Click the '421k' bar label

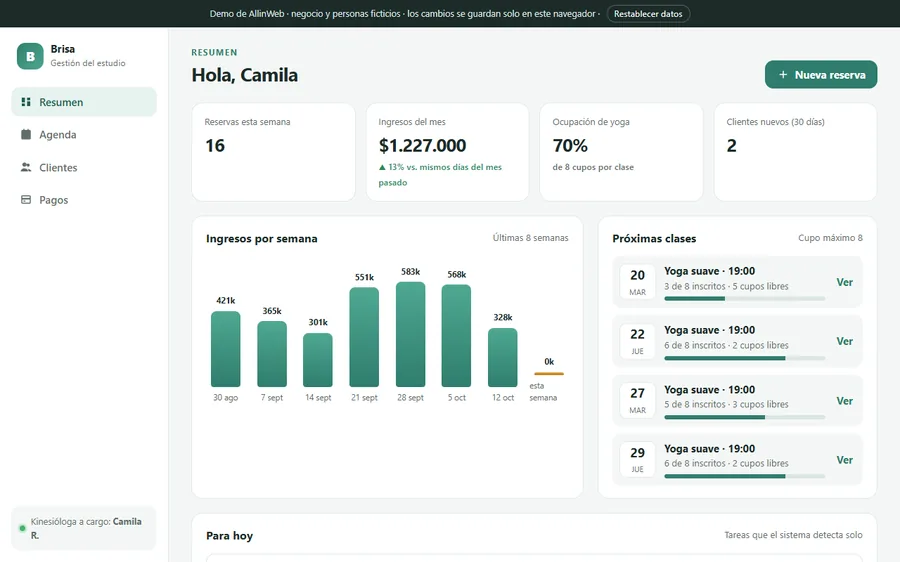(x=226, y=300)
